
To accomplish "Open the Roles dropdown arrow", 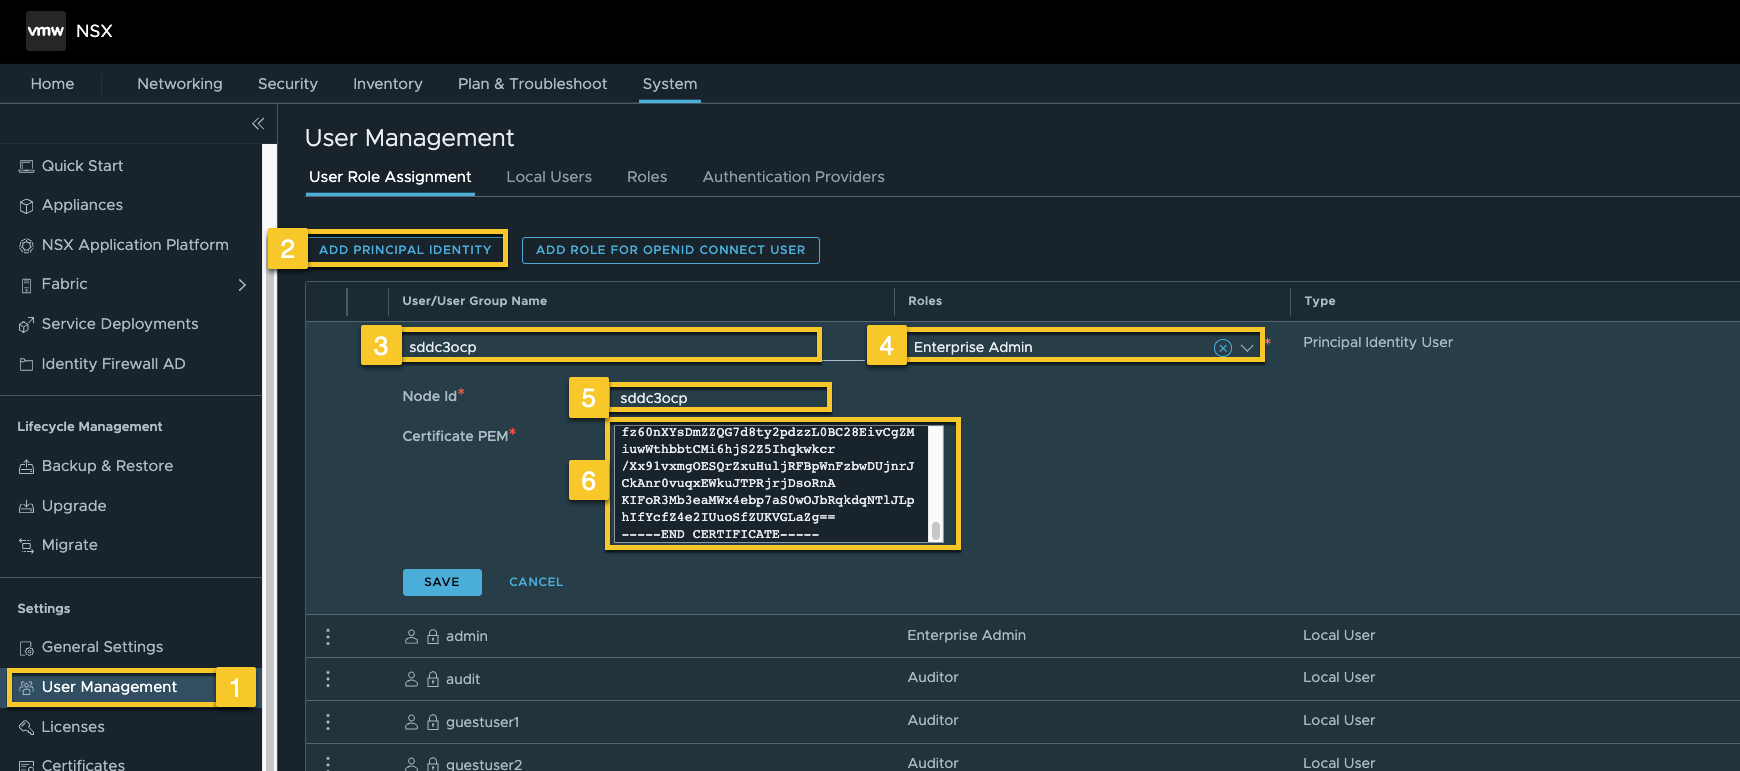I will click(1247, 348).
